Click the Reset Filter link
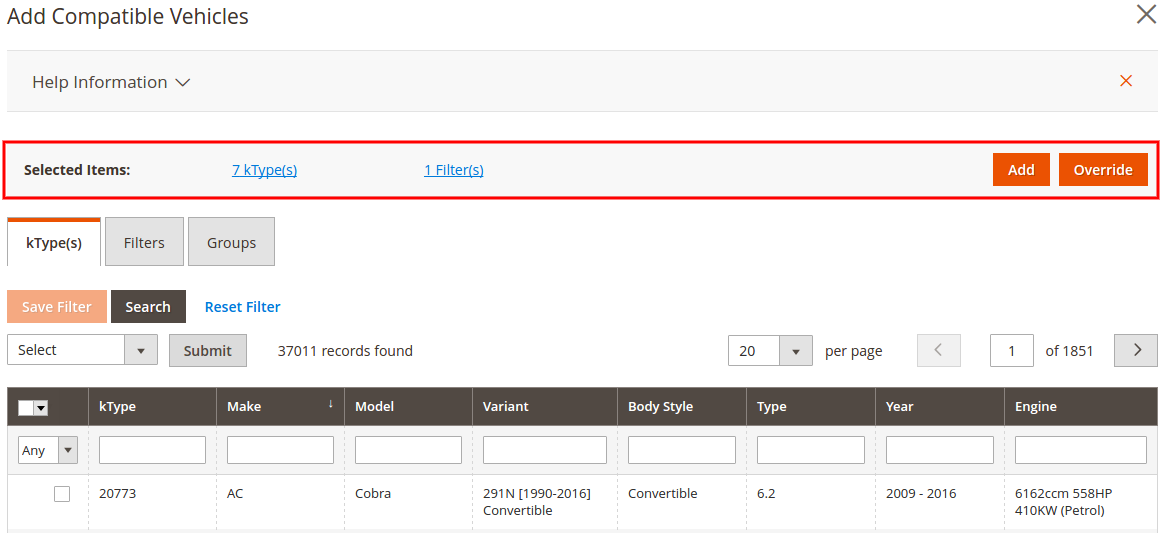This screenshot has width=1165, height=533. click(x=242, y=307)
